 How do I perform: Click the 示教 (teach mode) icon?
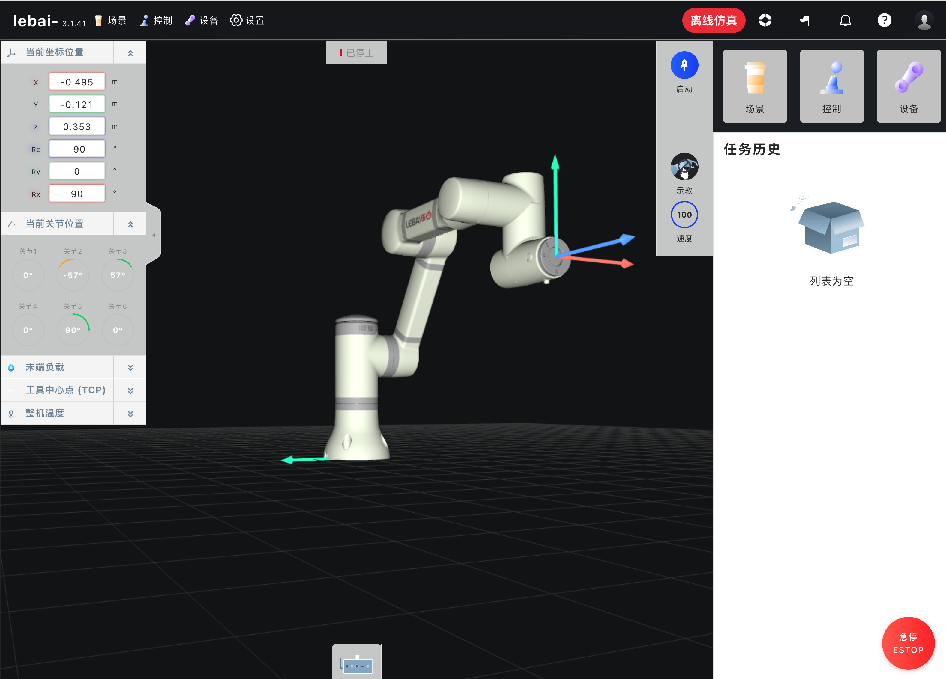click(684, 167)
